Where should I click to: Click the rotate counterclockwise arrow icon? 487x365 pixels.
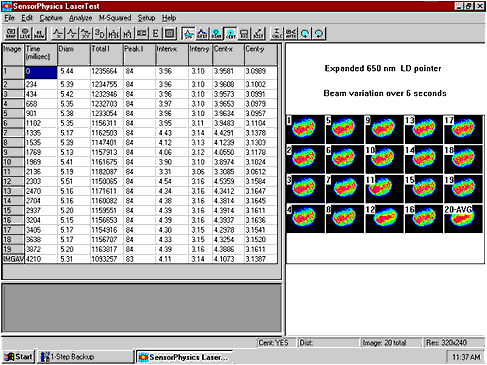click(x=305, y=33)
